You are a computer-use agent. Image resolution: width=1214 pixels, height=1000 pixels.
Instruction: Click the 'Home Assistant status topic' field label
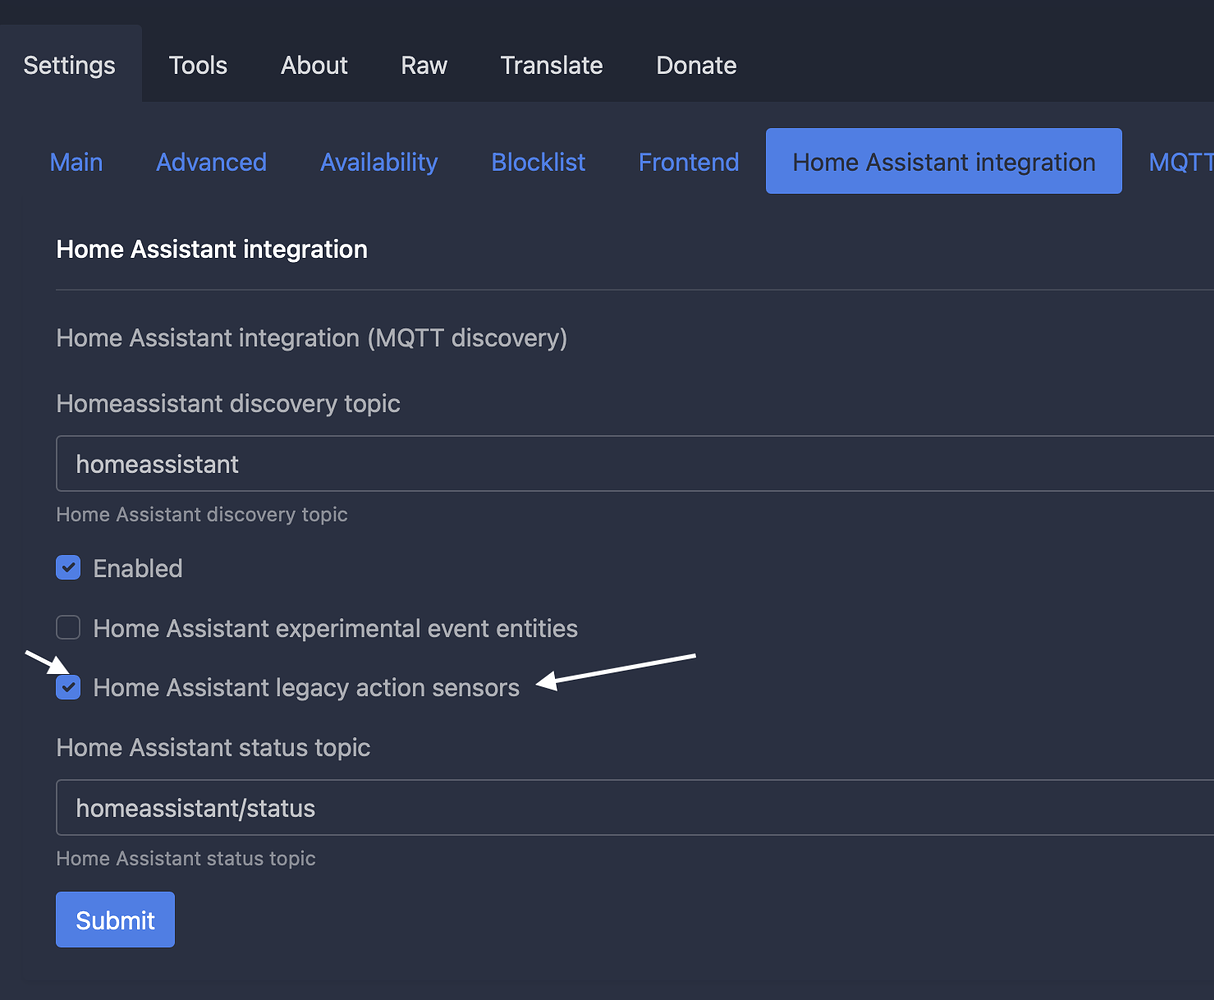[213, 747]
